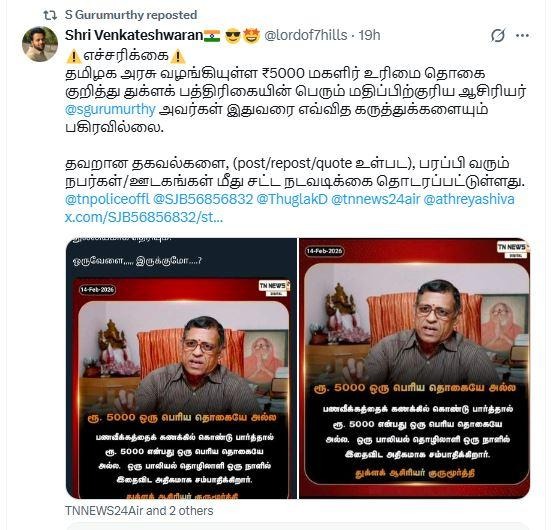Click the Grok slash-circle icon

[498, 35]
